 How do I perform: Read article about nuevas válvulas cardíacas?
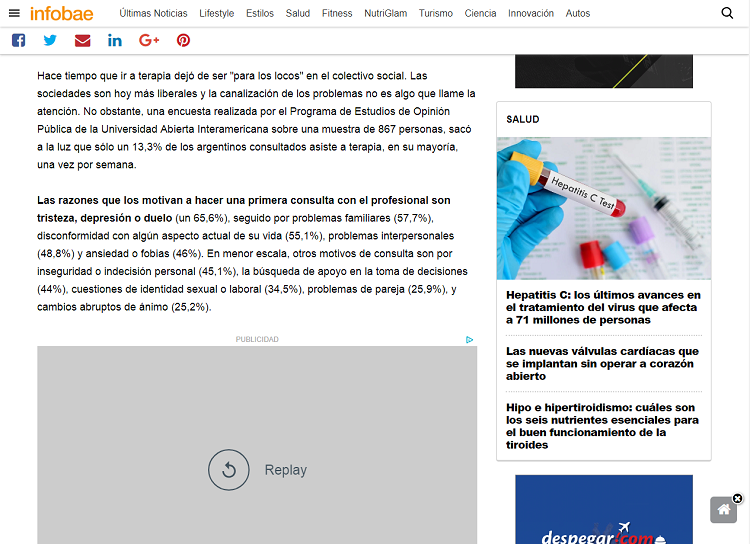coord(603,363)
